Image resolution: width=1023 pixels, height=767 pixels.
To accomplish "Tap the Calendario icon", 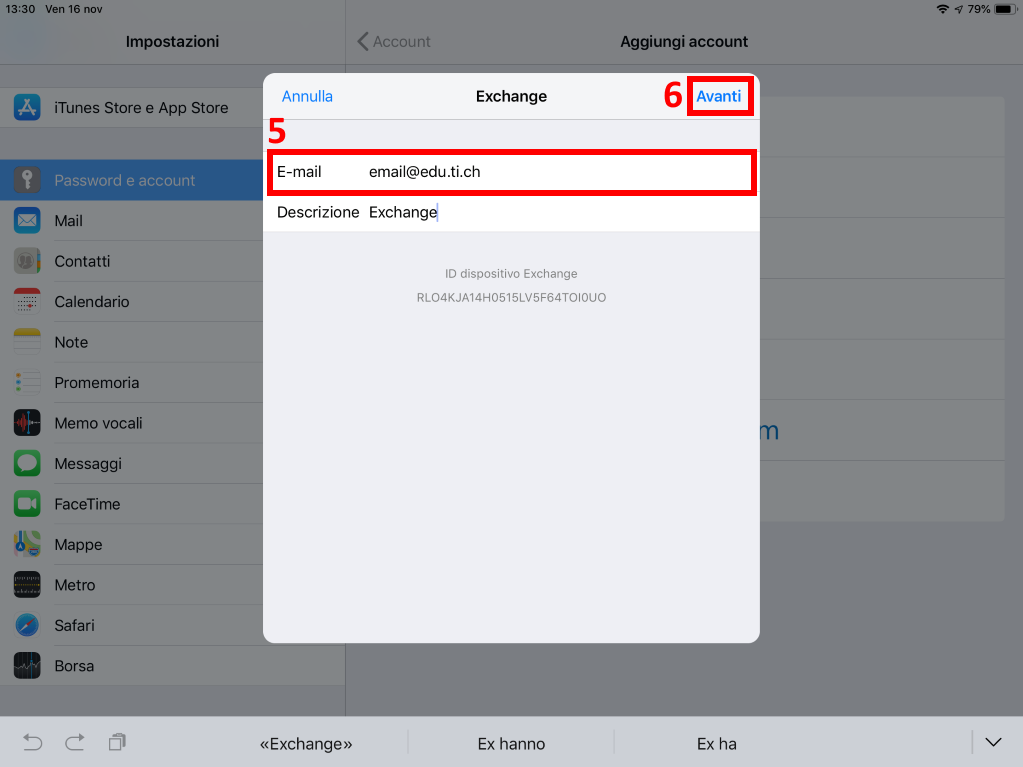I will coord(27,301).
